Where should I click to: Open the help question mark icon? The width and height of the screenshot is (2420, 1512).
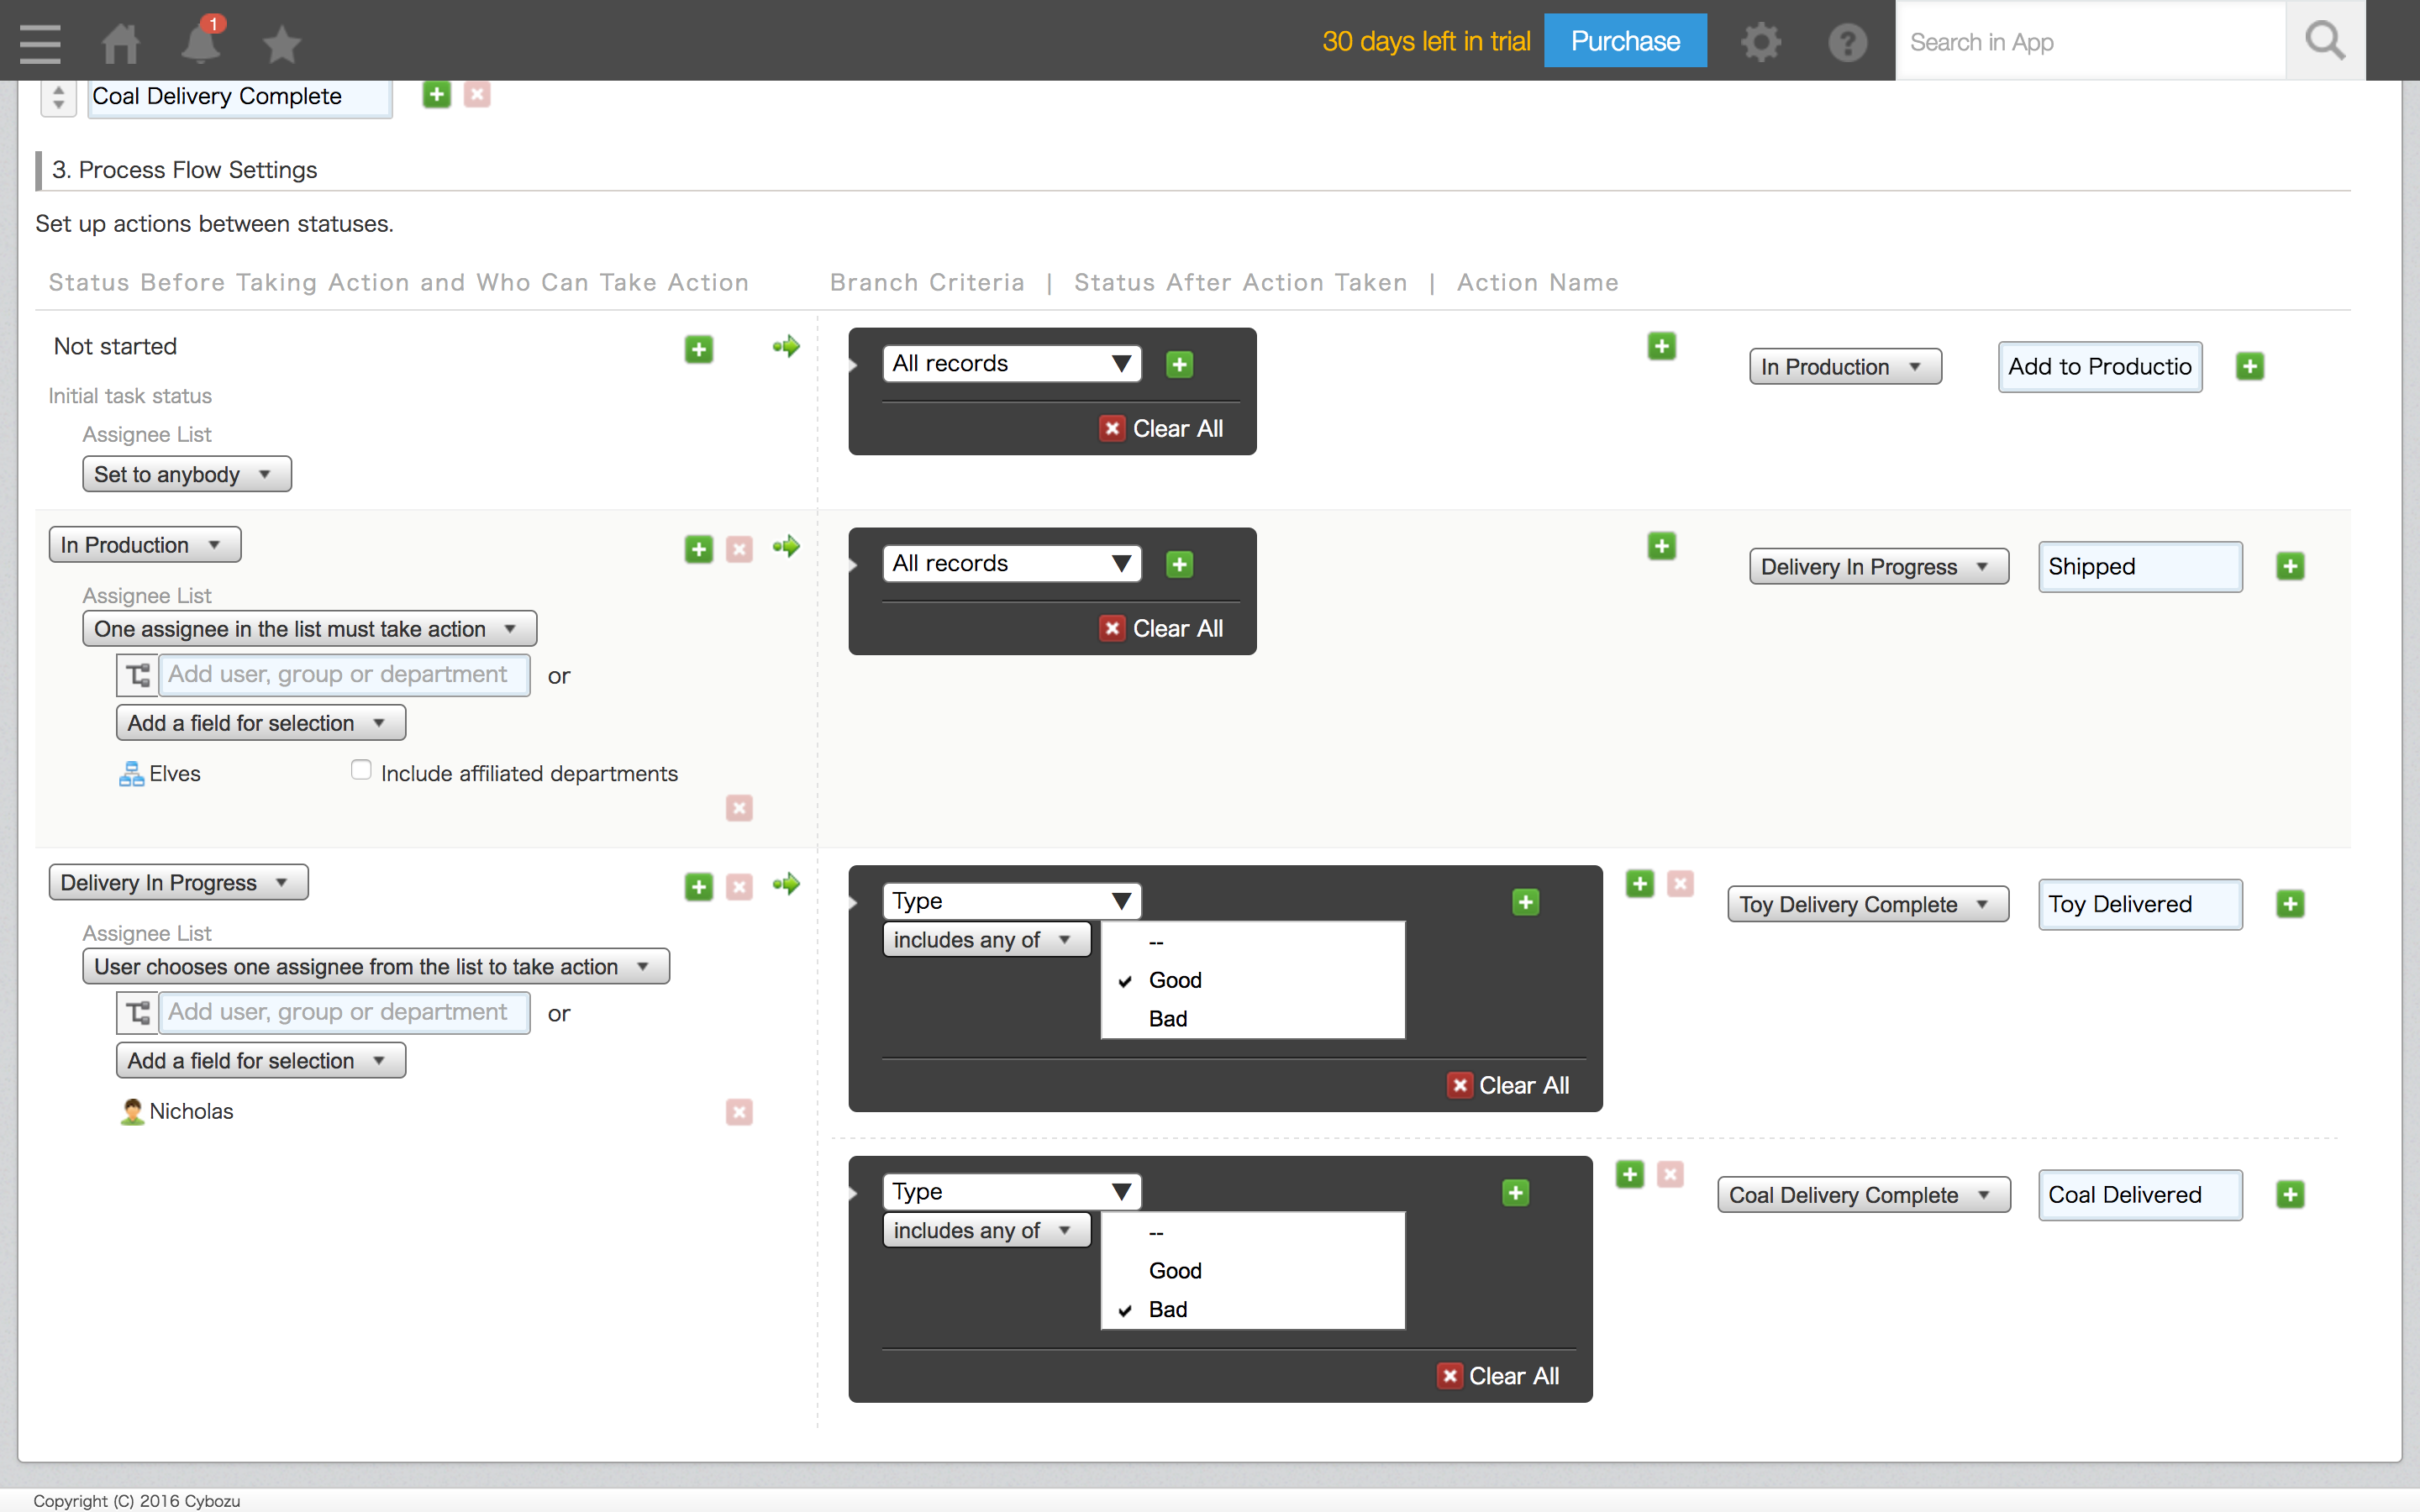coord(1847,42)
